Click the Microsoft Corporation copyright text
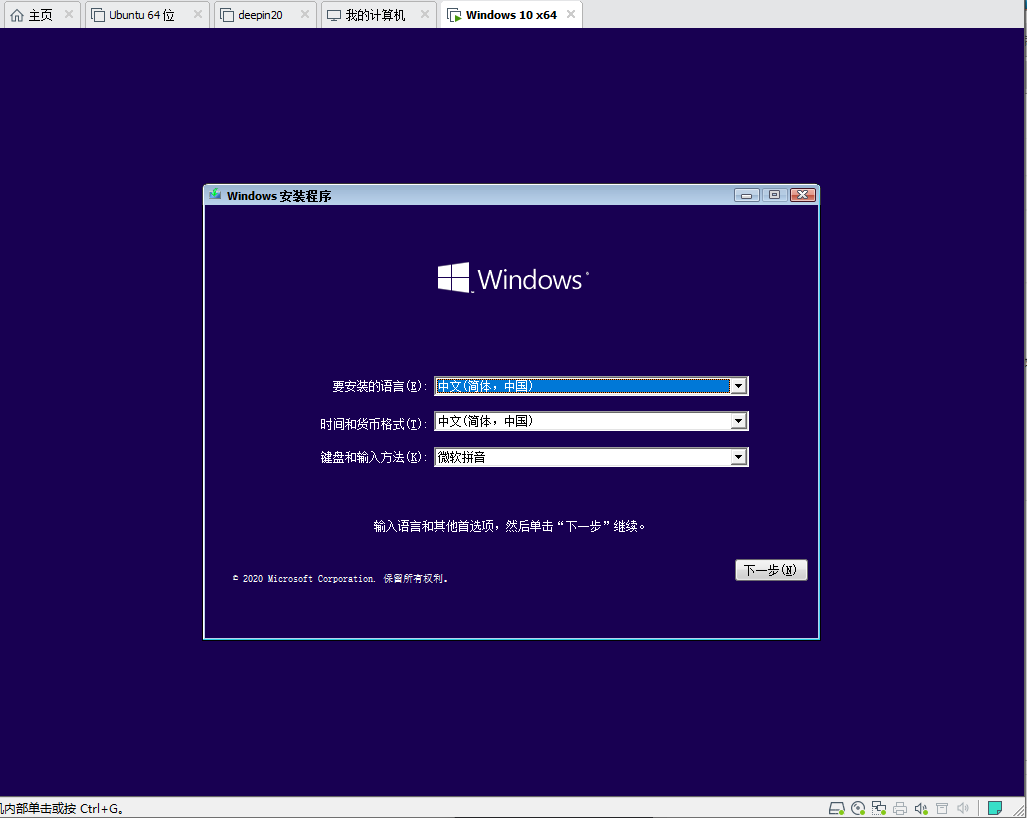1027x818 pixels. [x=340, y=578]
